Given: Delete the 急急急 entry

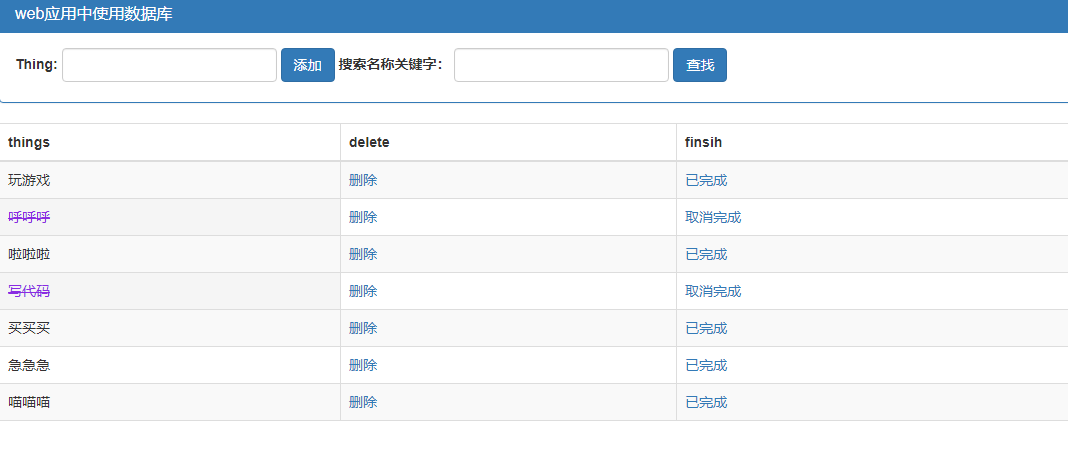Looking at the screenshot, I should (363, 365).
